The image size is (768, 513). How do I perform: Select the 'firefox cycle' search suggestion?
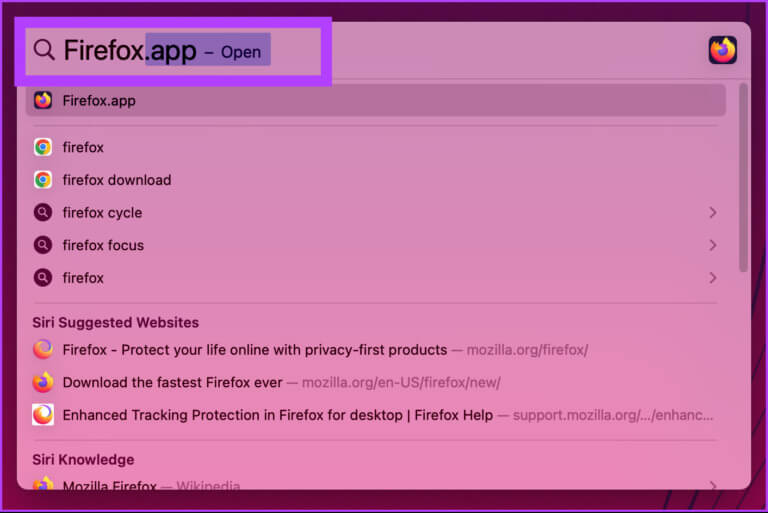pos(376,212)
